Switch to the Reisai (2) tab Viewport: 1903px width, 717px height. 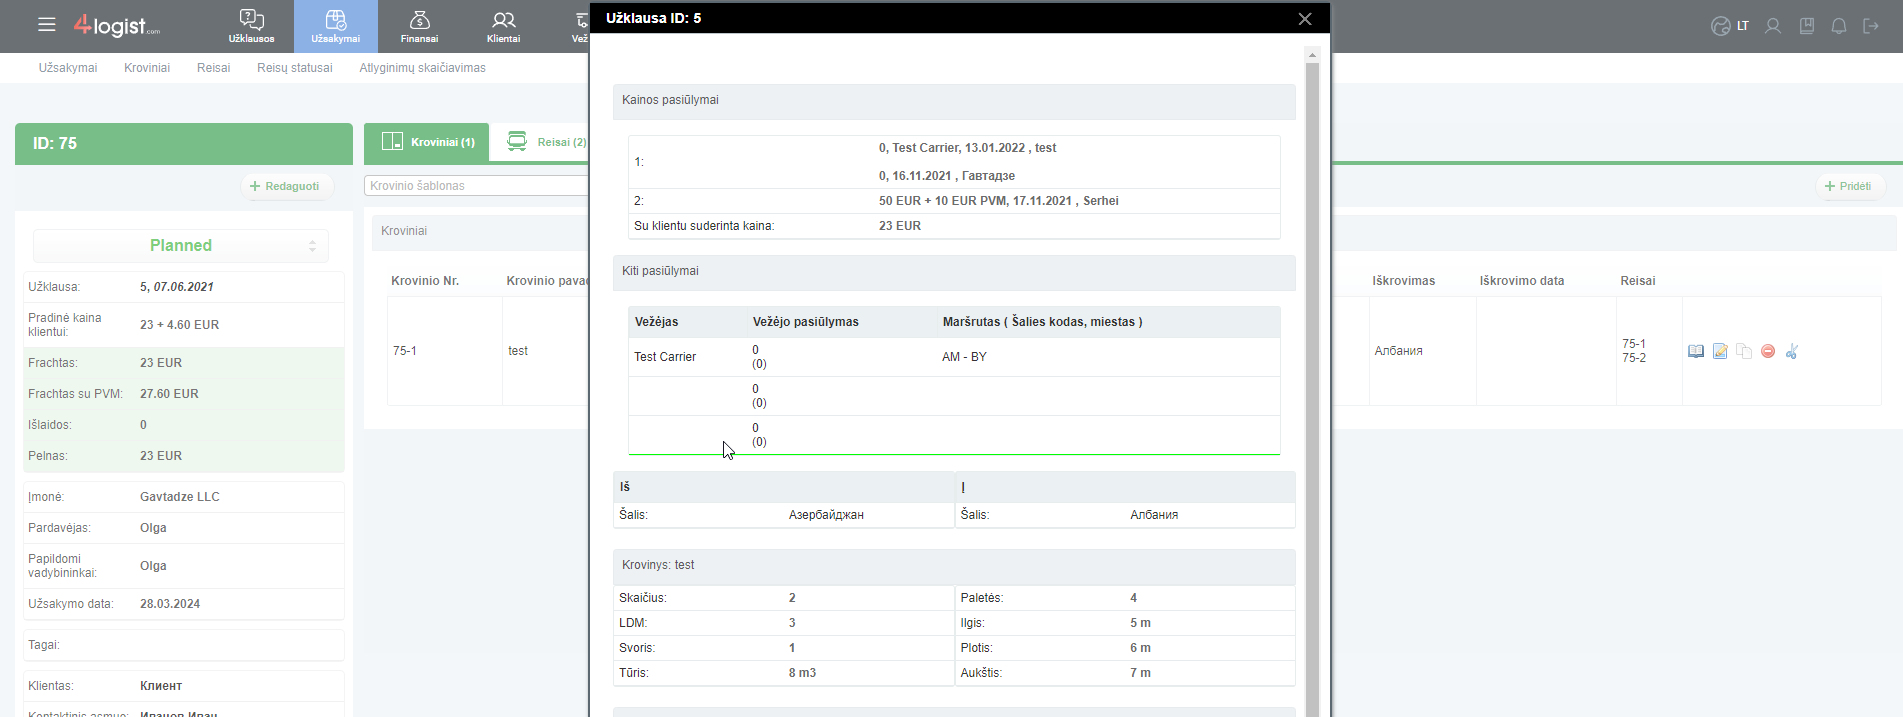546,142
